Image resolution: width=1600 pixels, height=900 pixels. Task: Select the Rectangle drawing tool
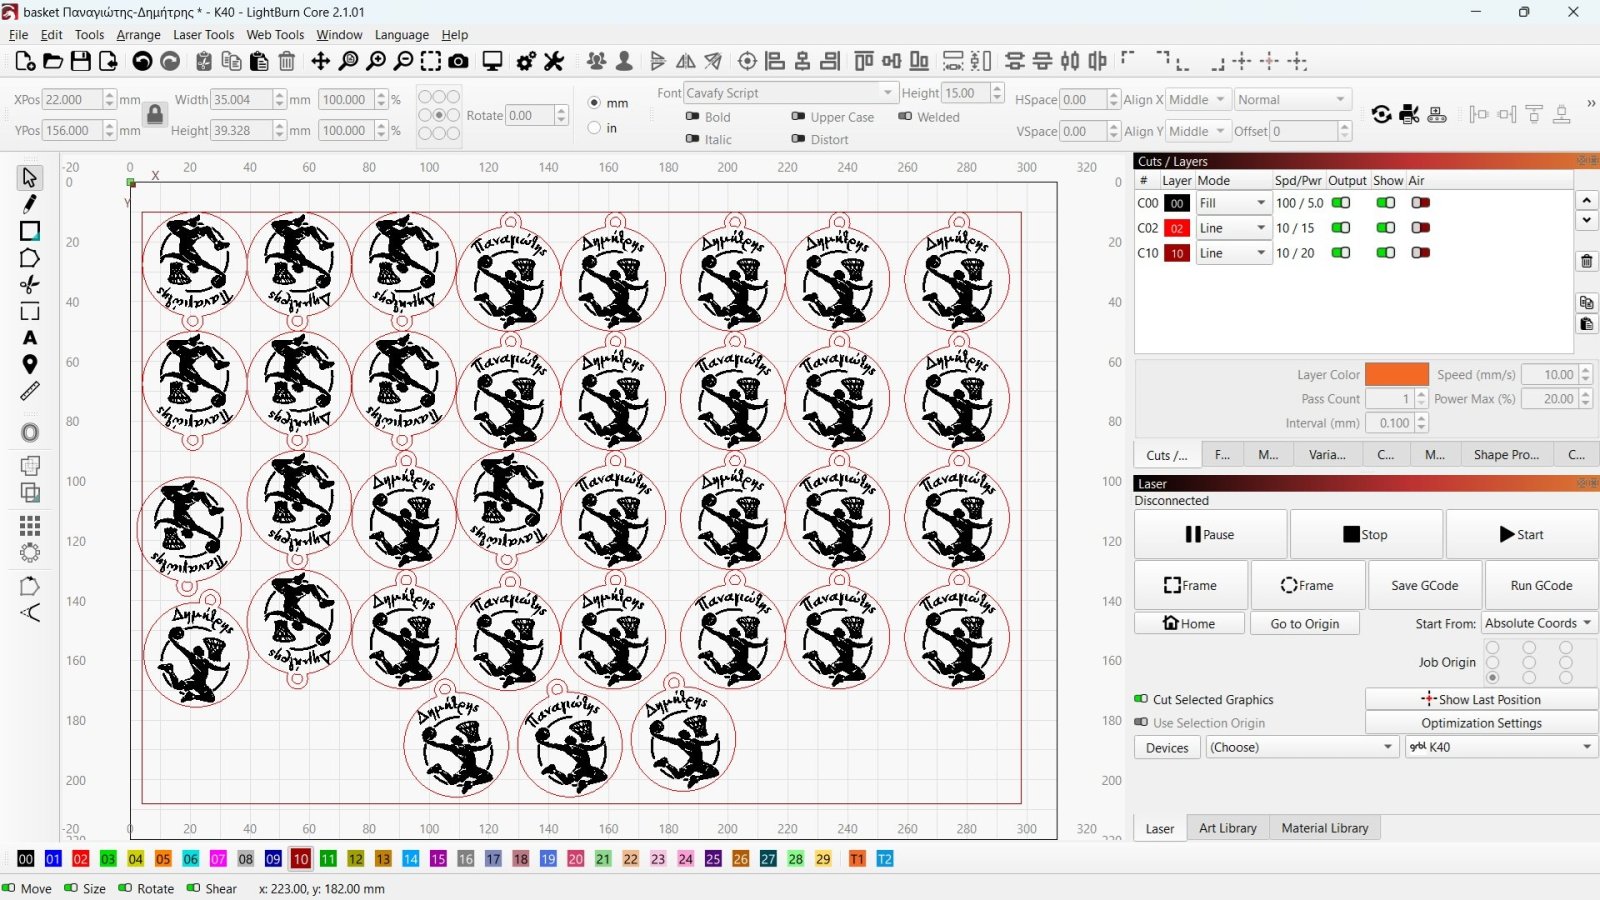point(30,231)
